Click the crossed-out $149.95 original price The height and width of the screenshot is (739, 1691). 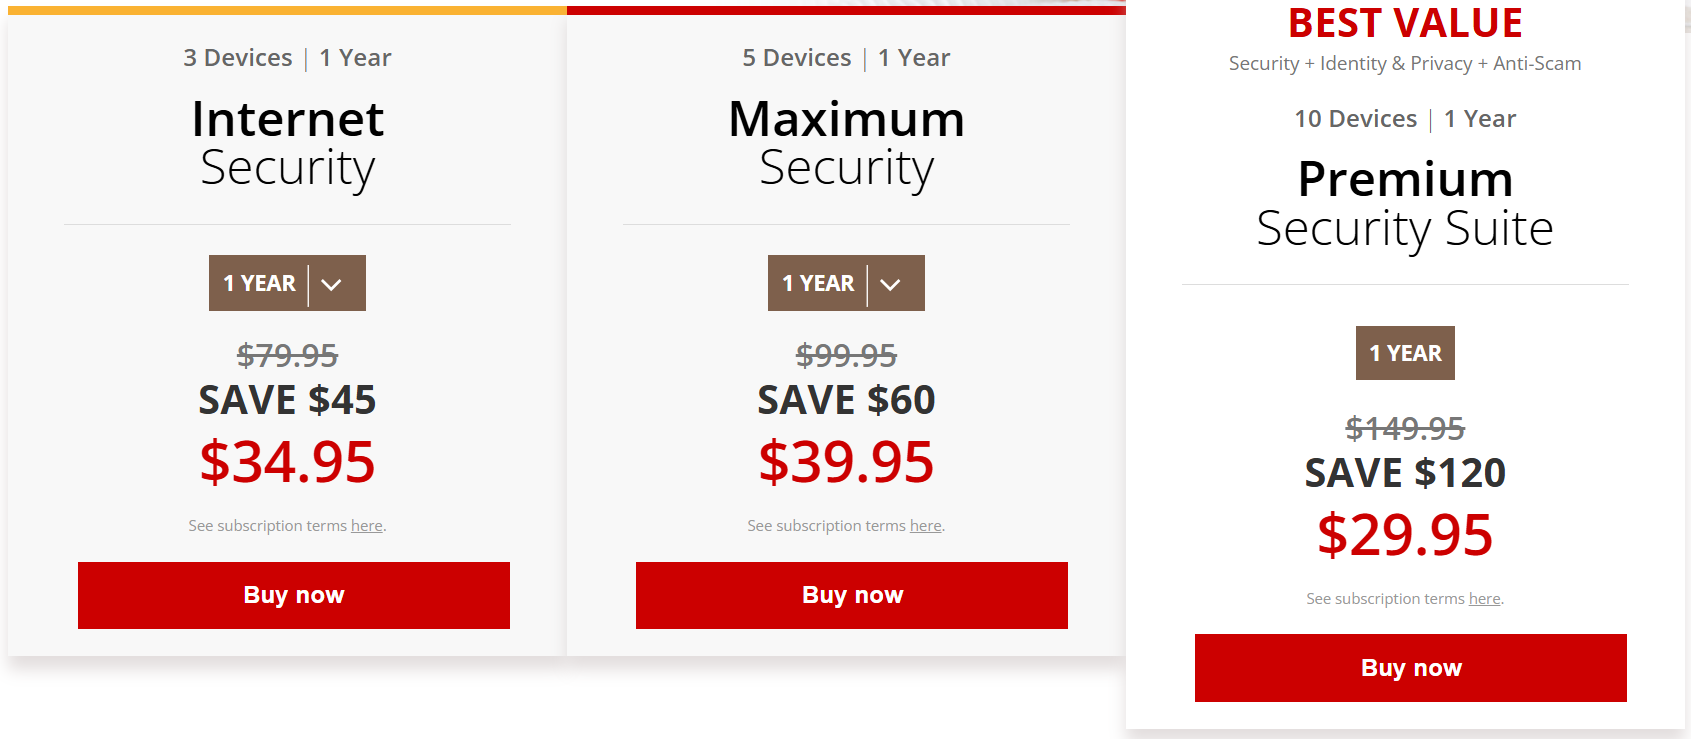[x=1404, y=430]
